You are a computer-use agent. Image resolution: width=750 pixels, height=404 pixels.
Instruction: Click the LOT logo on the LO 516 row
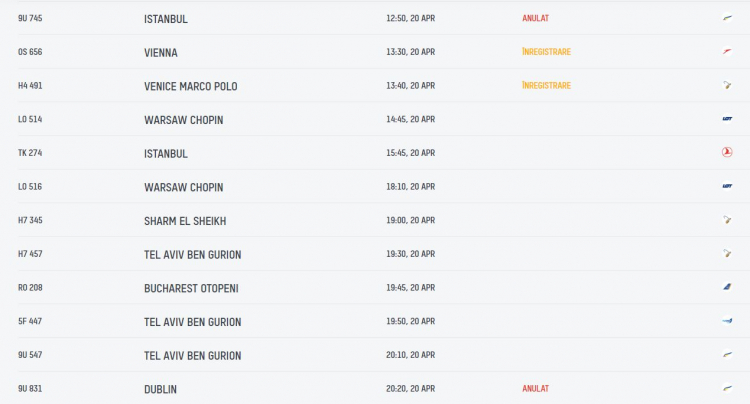[727, 186]
